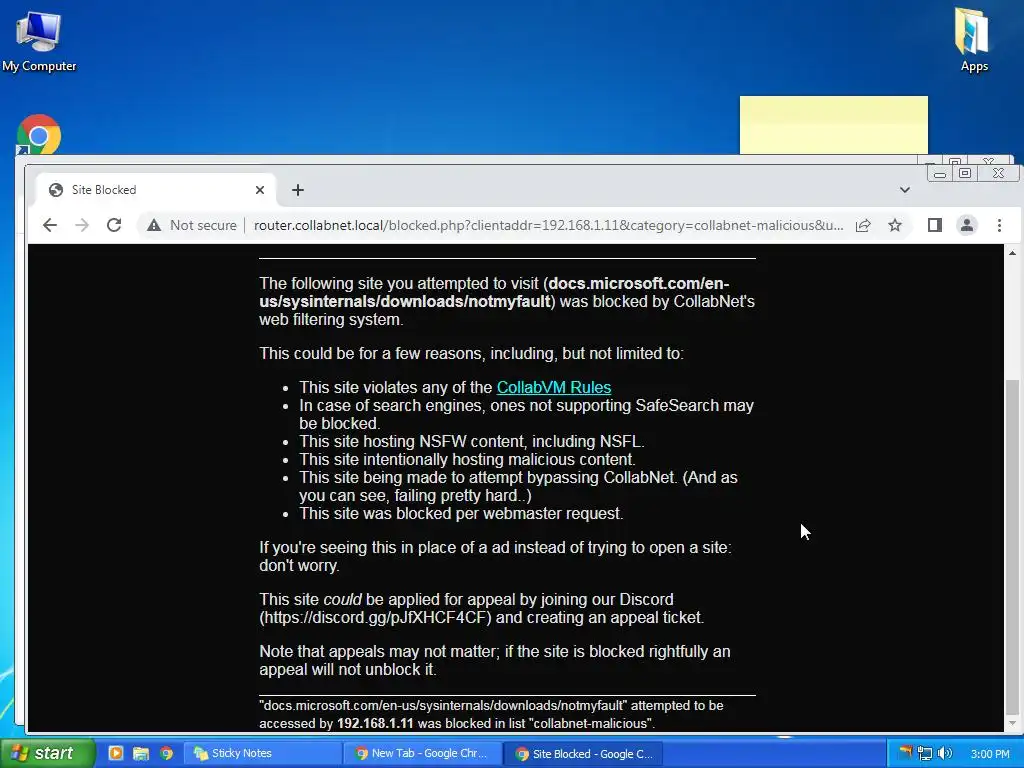Screen dimensions: 1024x768
Task: Click the discord.gg invite URL text
Action: click(x=376, y=618)
